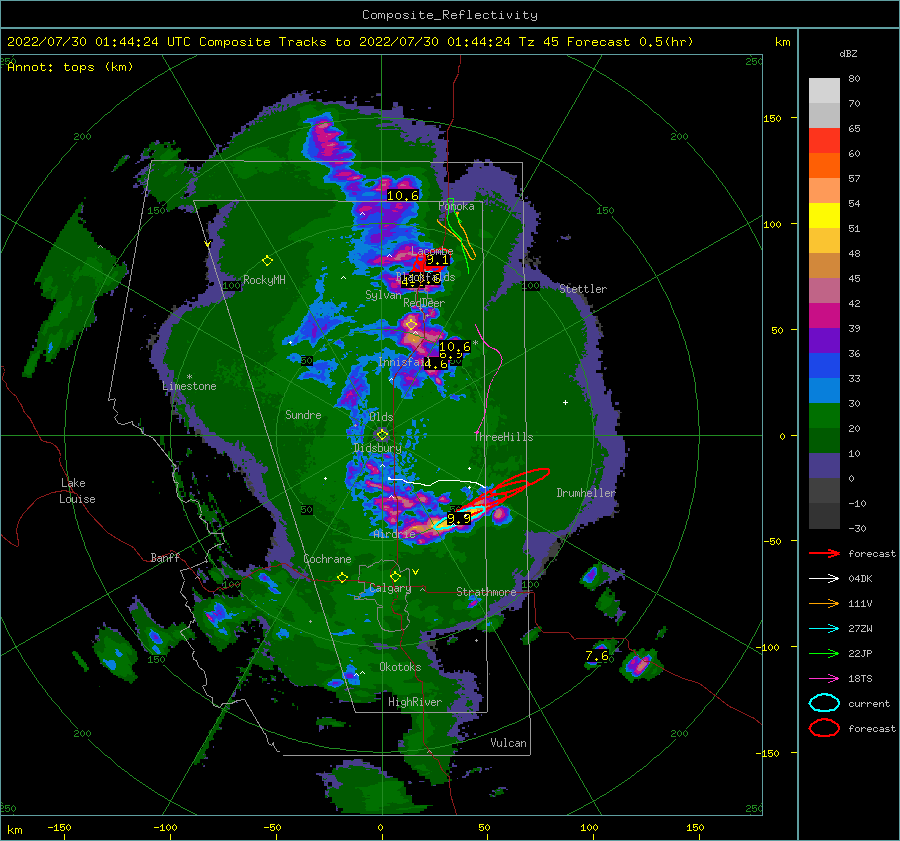Screen dimensions: 900x841
Task: Click the Calgary city label
Action: pos(390,588)
